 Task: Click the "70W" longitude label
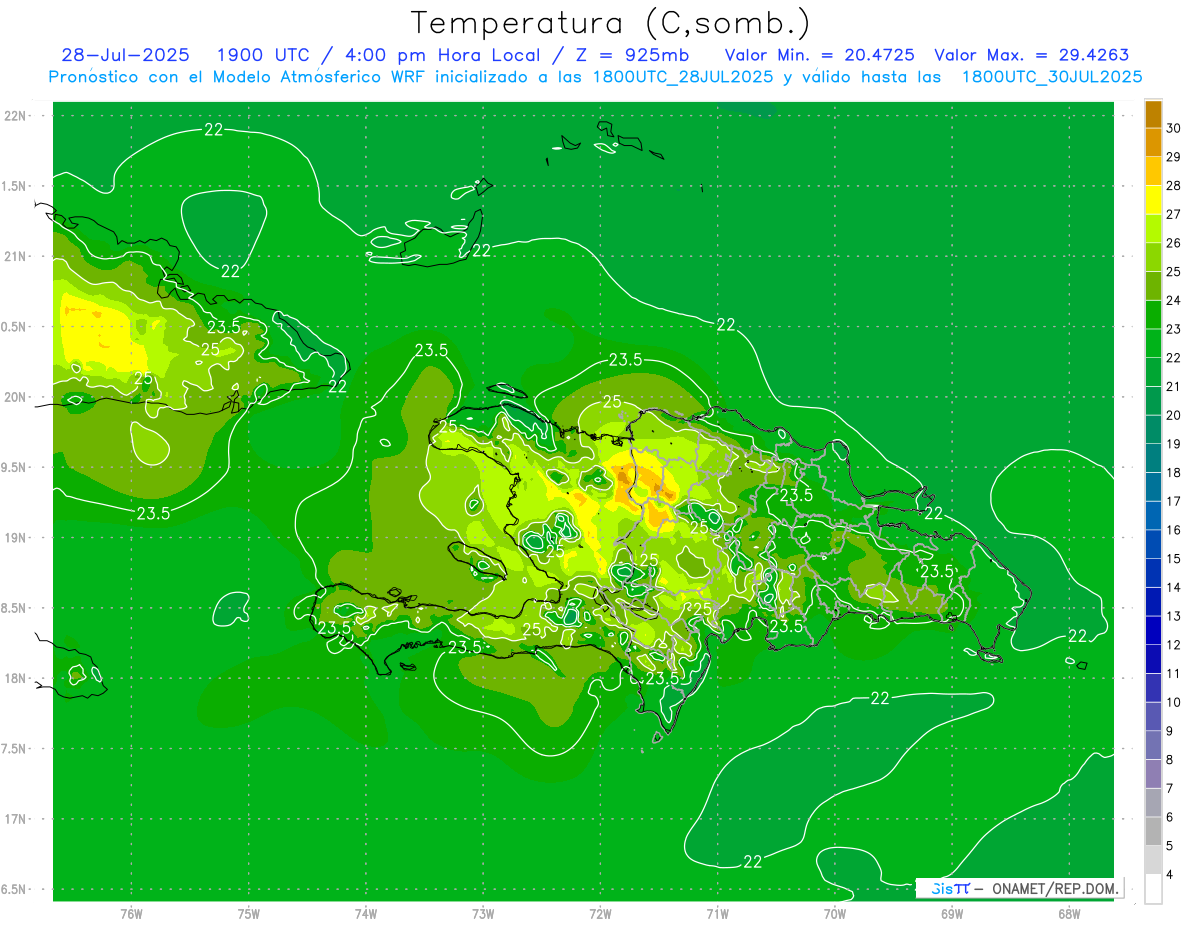pyautogui.click(x=835, y=913)
